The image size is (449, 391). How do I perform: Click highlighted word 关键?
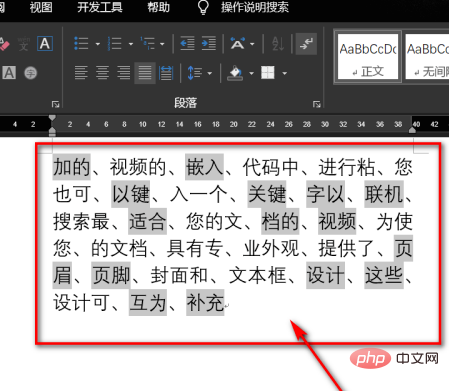(267, 194)
